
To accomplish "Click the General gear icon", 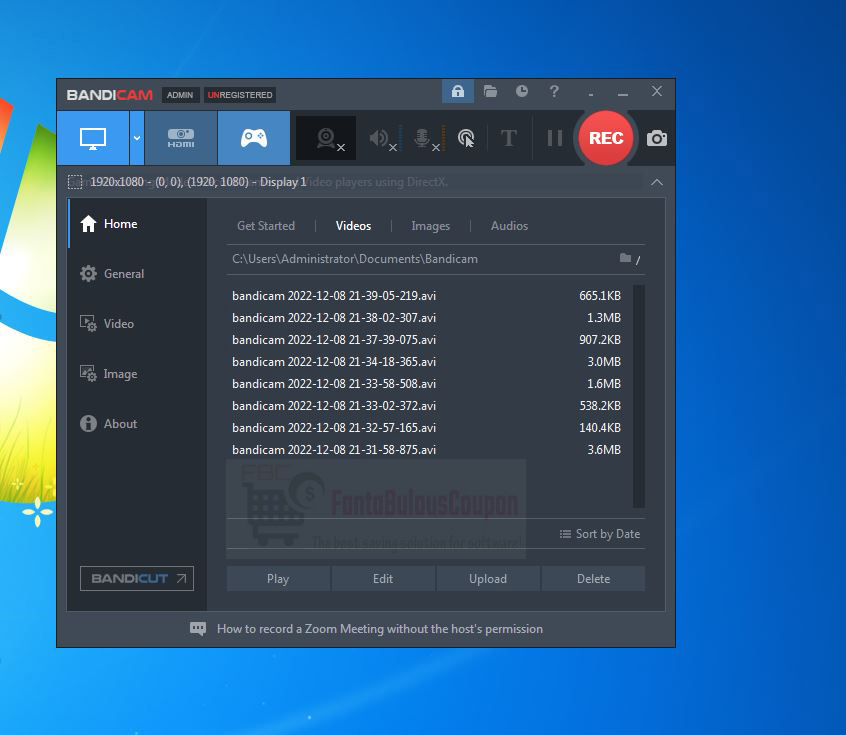I will click(88, 274).
